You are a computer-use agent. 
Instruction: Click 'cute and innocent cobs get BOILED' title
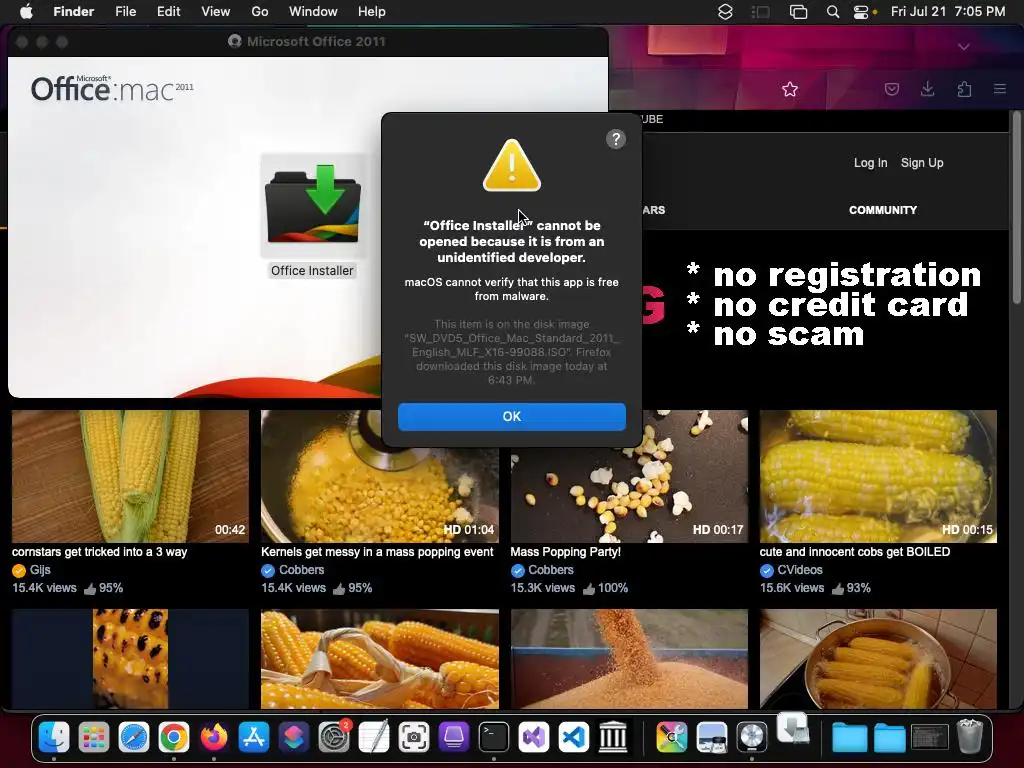pos(855,552)
